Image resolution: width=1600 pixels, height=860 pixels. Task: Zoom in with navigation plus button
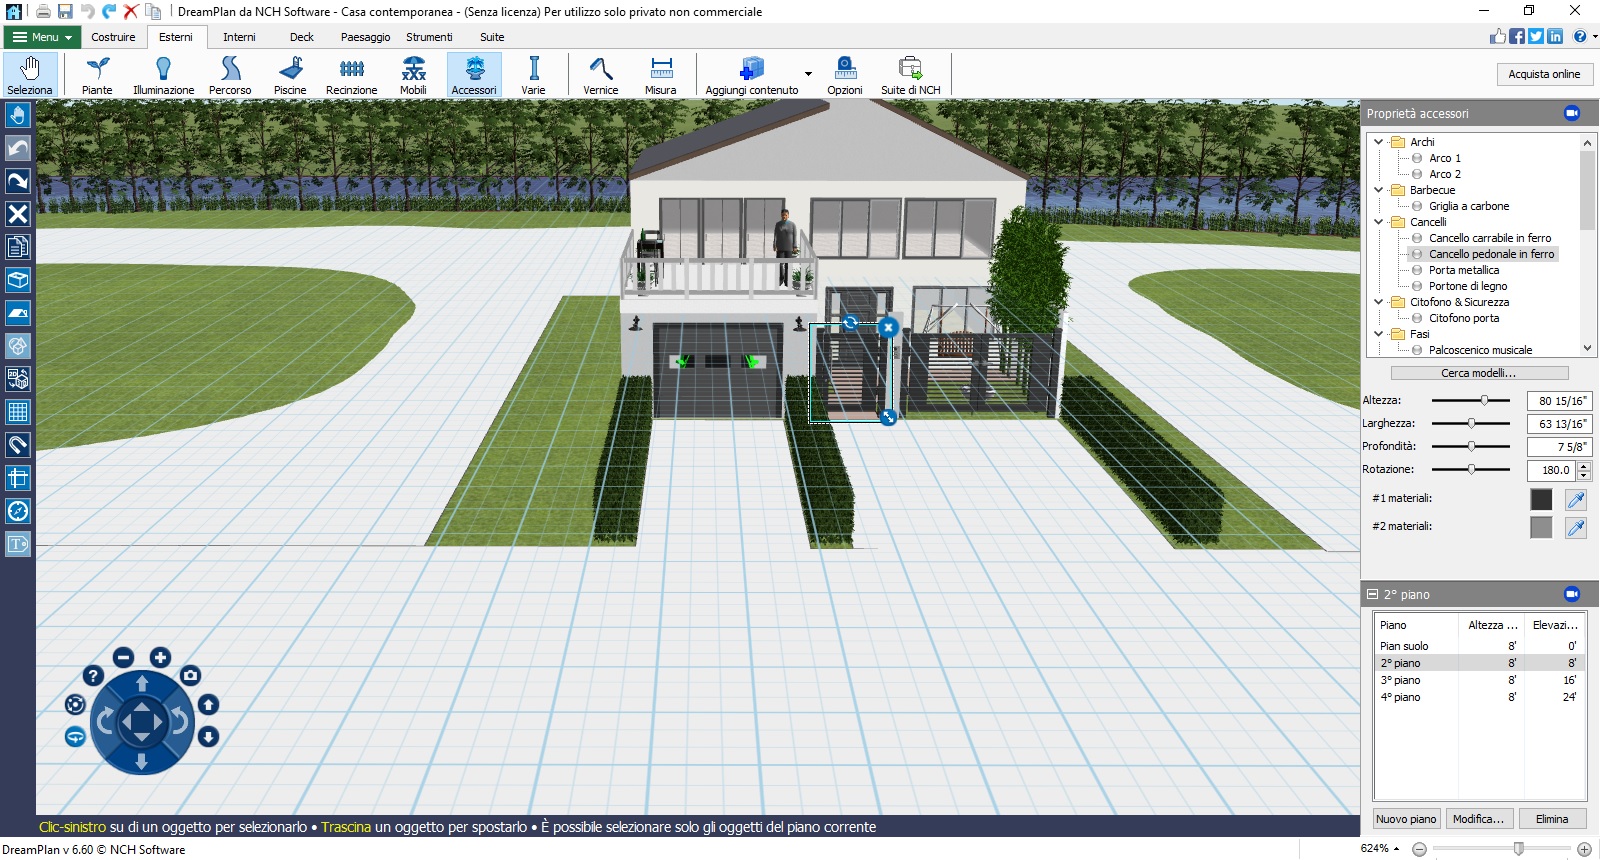160,657
